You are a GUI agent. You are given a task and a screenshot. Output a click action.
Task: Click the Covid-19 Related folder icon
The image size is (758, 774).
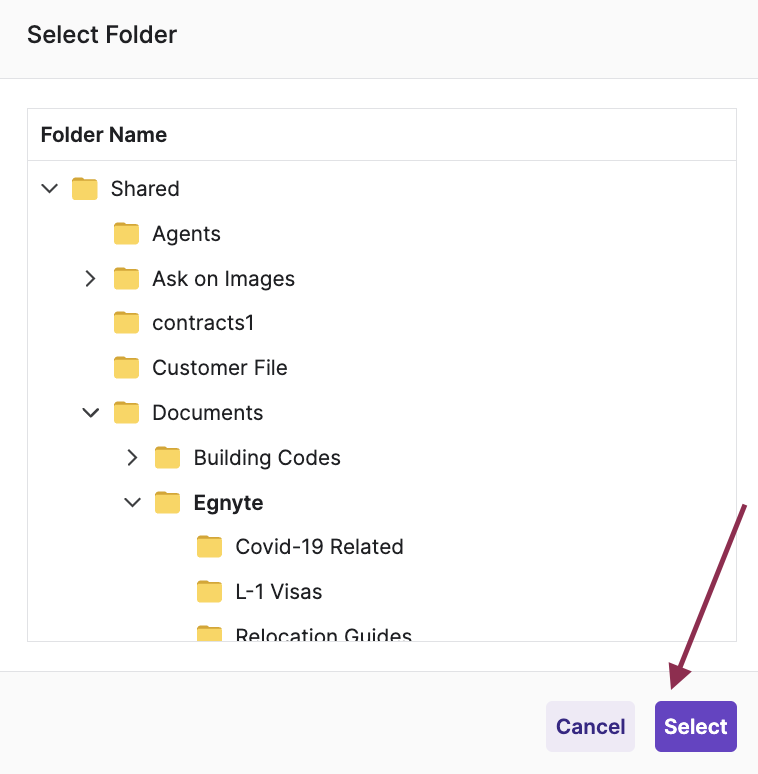tap(209, 547)
